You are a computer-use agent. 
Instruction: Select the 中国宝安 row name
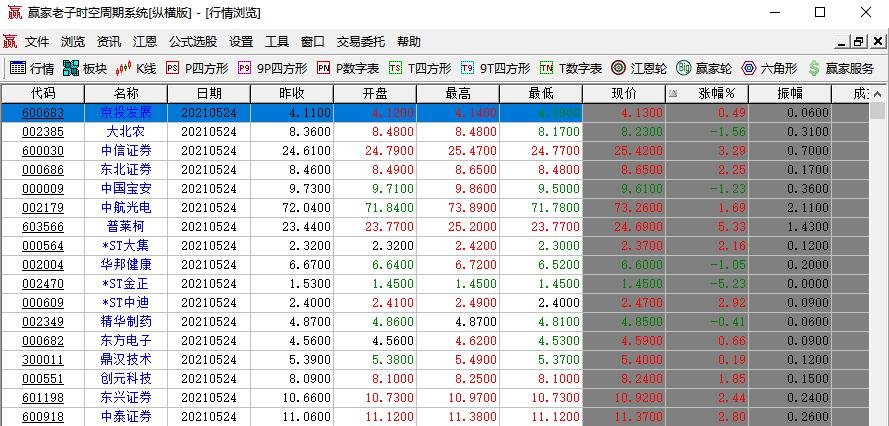coord(126,188)
